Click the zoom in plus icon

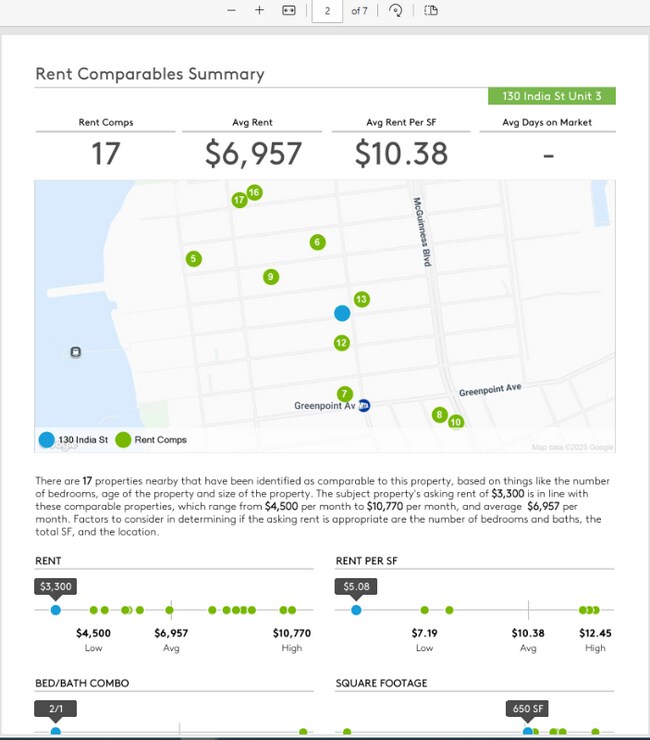pyautogui.click(x=259, y=10)
